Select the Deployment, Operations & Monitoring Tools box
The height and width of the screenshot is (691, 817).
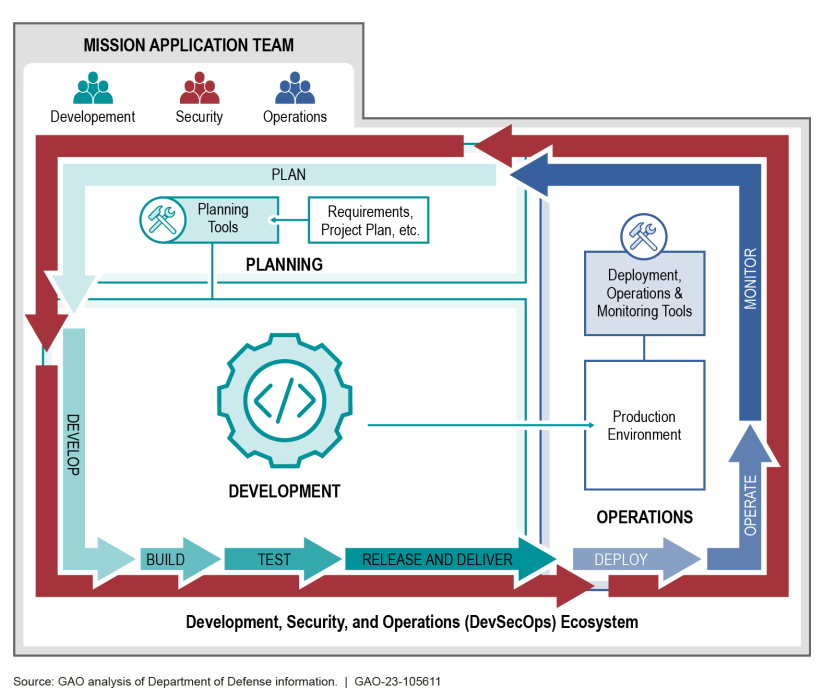pyautogui.click(x=645, y=293)
